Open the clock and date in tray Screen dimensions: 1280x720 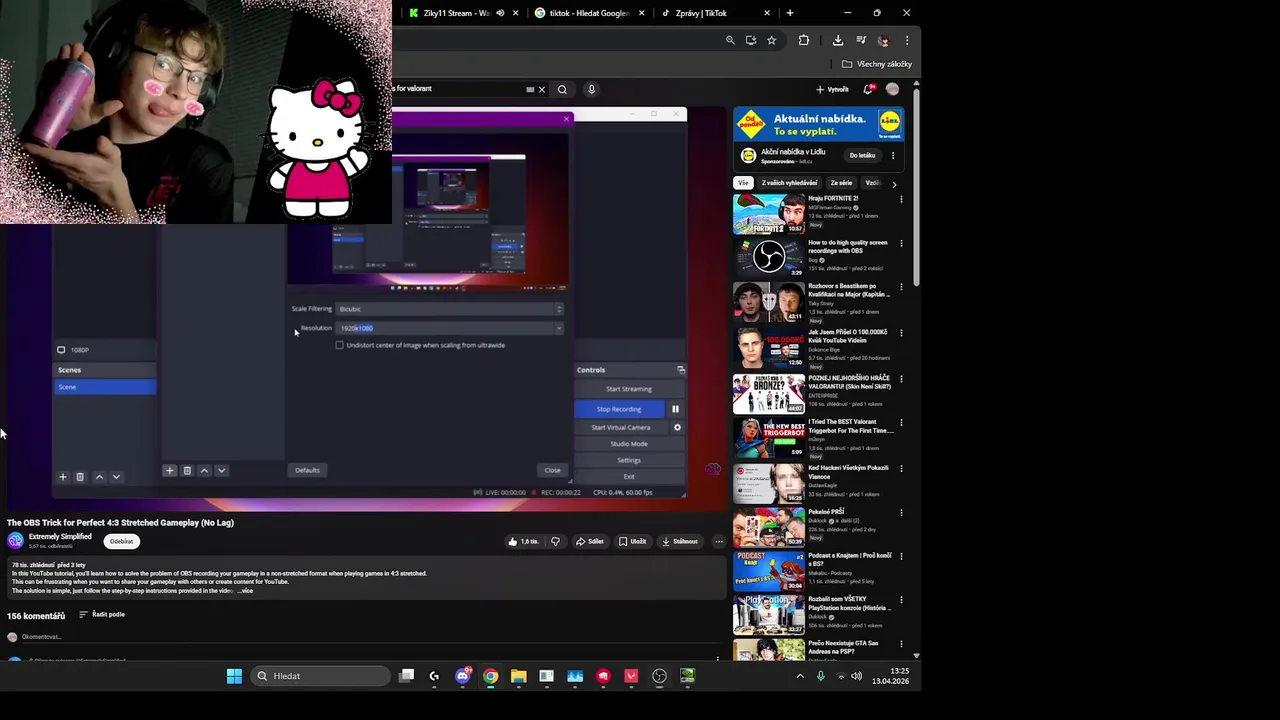pyautogui.click(x=890, y=676)
